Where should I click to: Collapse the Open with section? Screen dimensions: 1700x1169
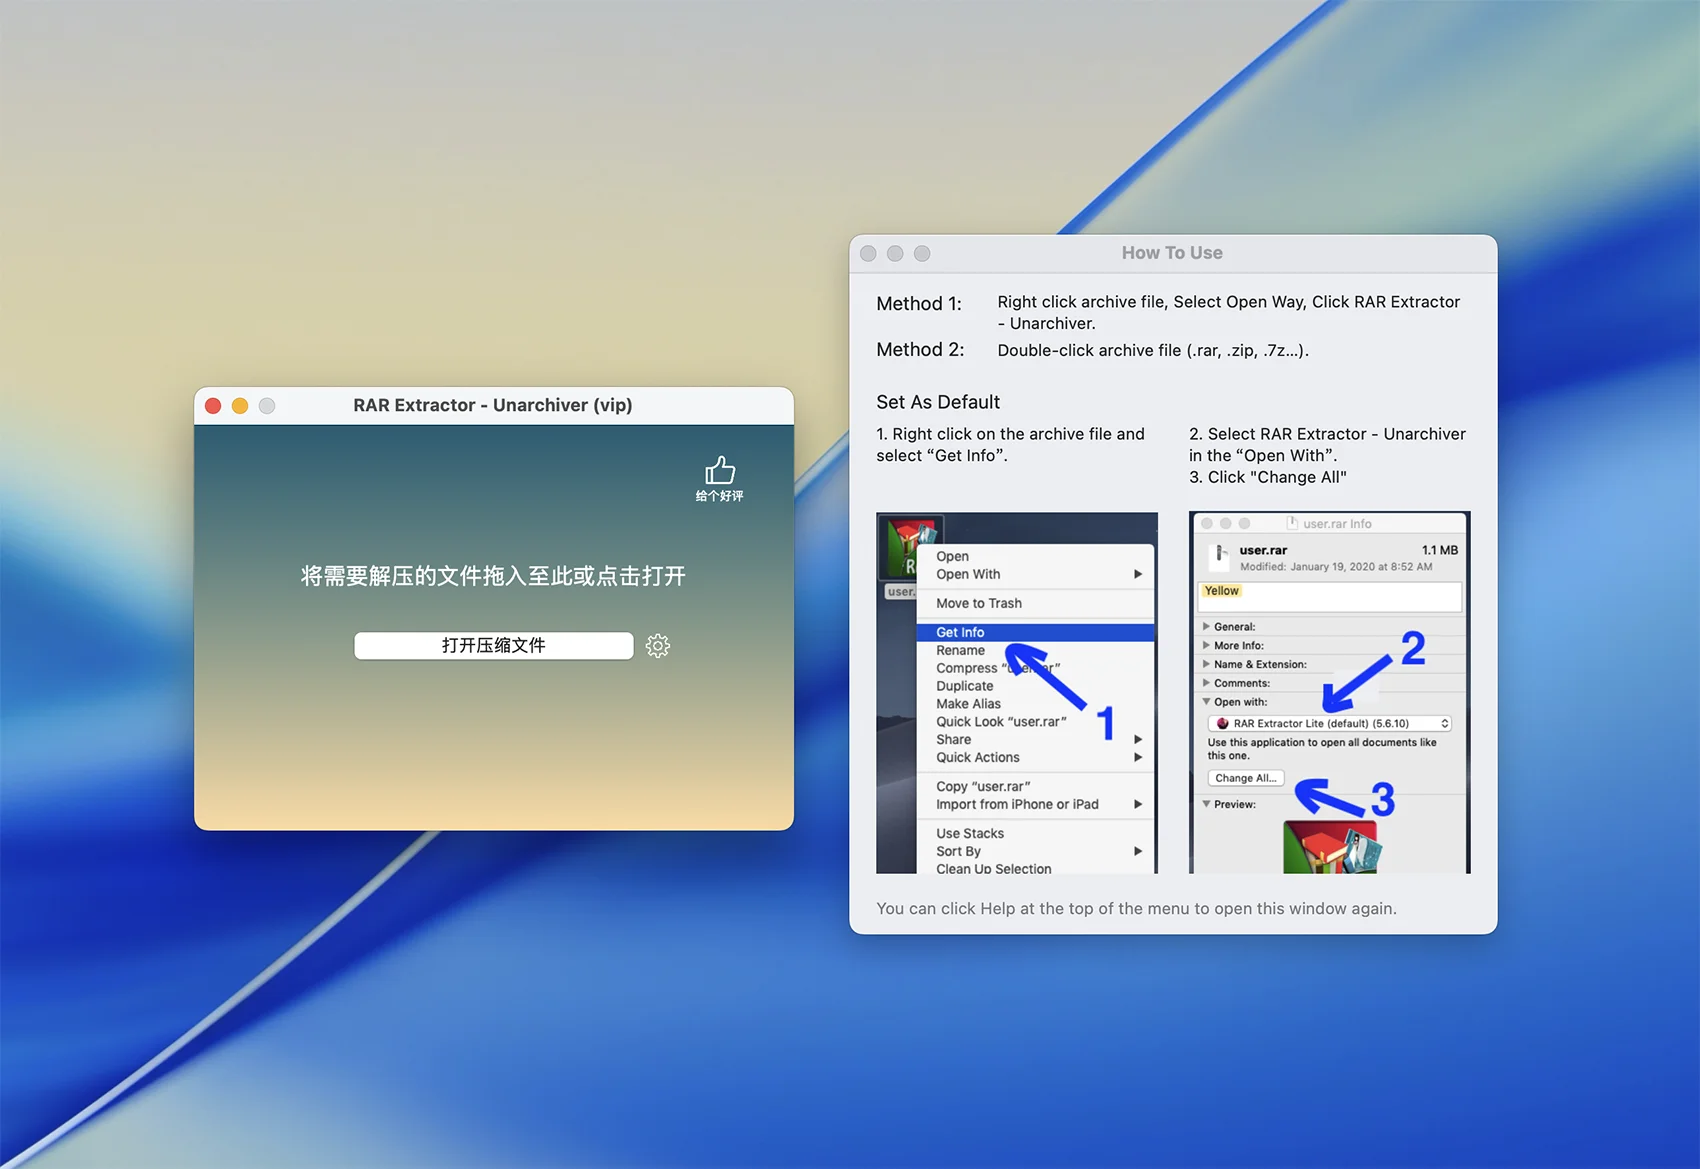[1206, 702]
